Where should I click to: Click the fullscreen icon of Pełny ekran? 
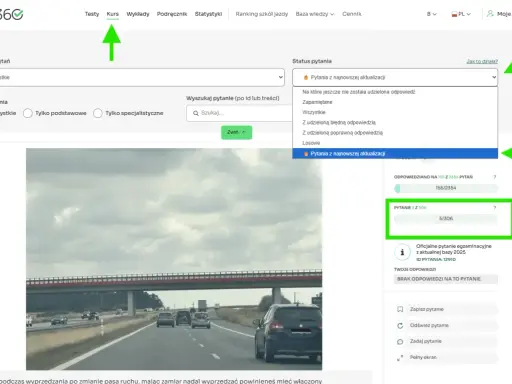[x=400, y=358]
